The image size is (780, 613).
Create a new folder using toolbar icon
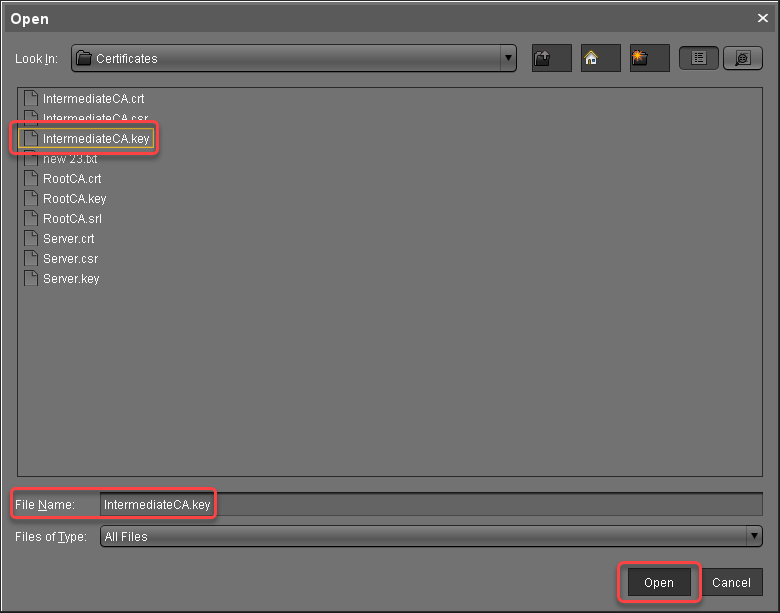click(649, 59)
